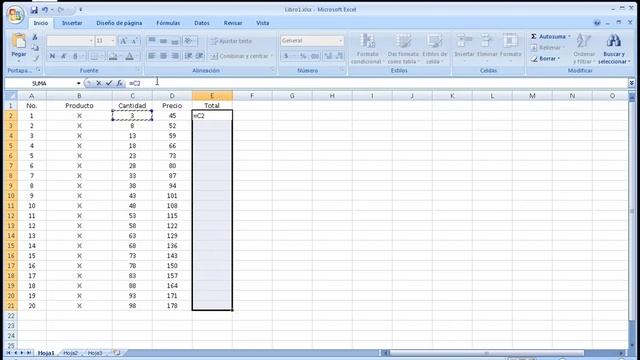Align text to bottom of cell

(175, 41)
